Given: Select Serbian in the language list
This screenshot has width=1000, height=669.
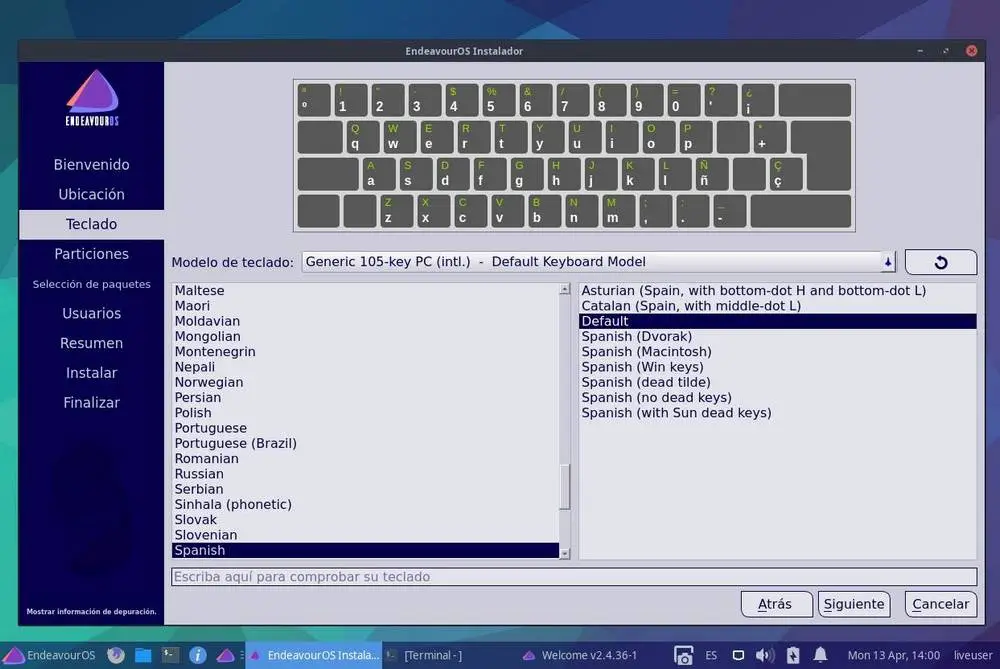Looking at the screenshot, I should (x=365, y=489).
